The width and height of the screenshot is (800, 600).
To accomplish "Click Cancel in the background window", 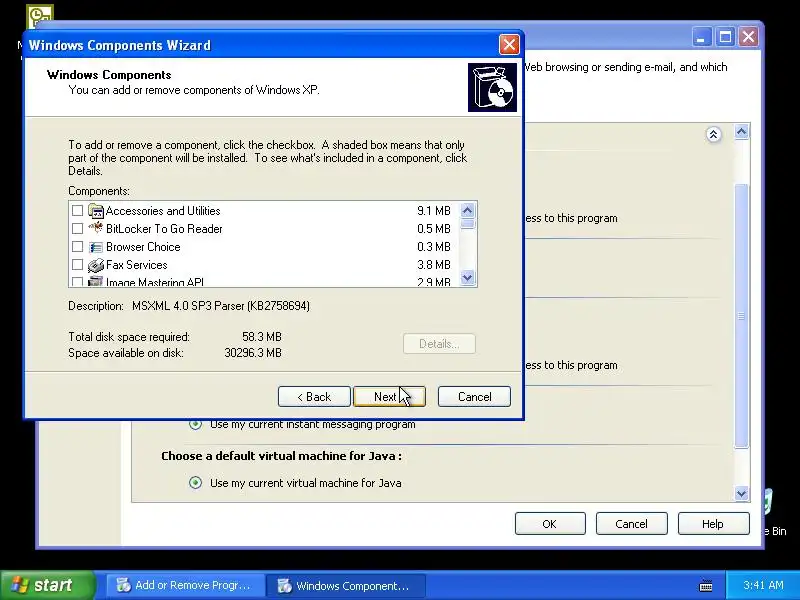I will (x=632, y=524).
